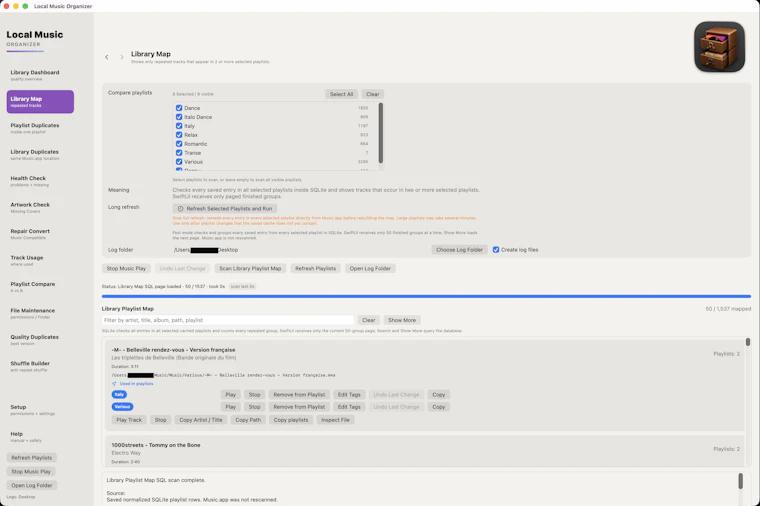Open Quality Duplicates section

coord(40,340)
